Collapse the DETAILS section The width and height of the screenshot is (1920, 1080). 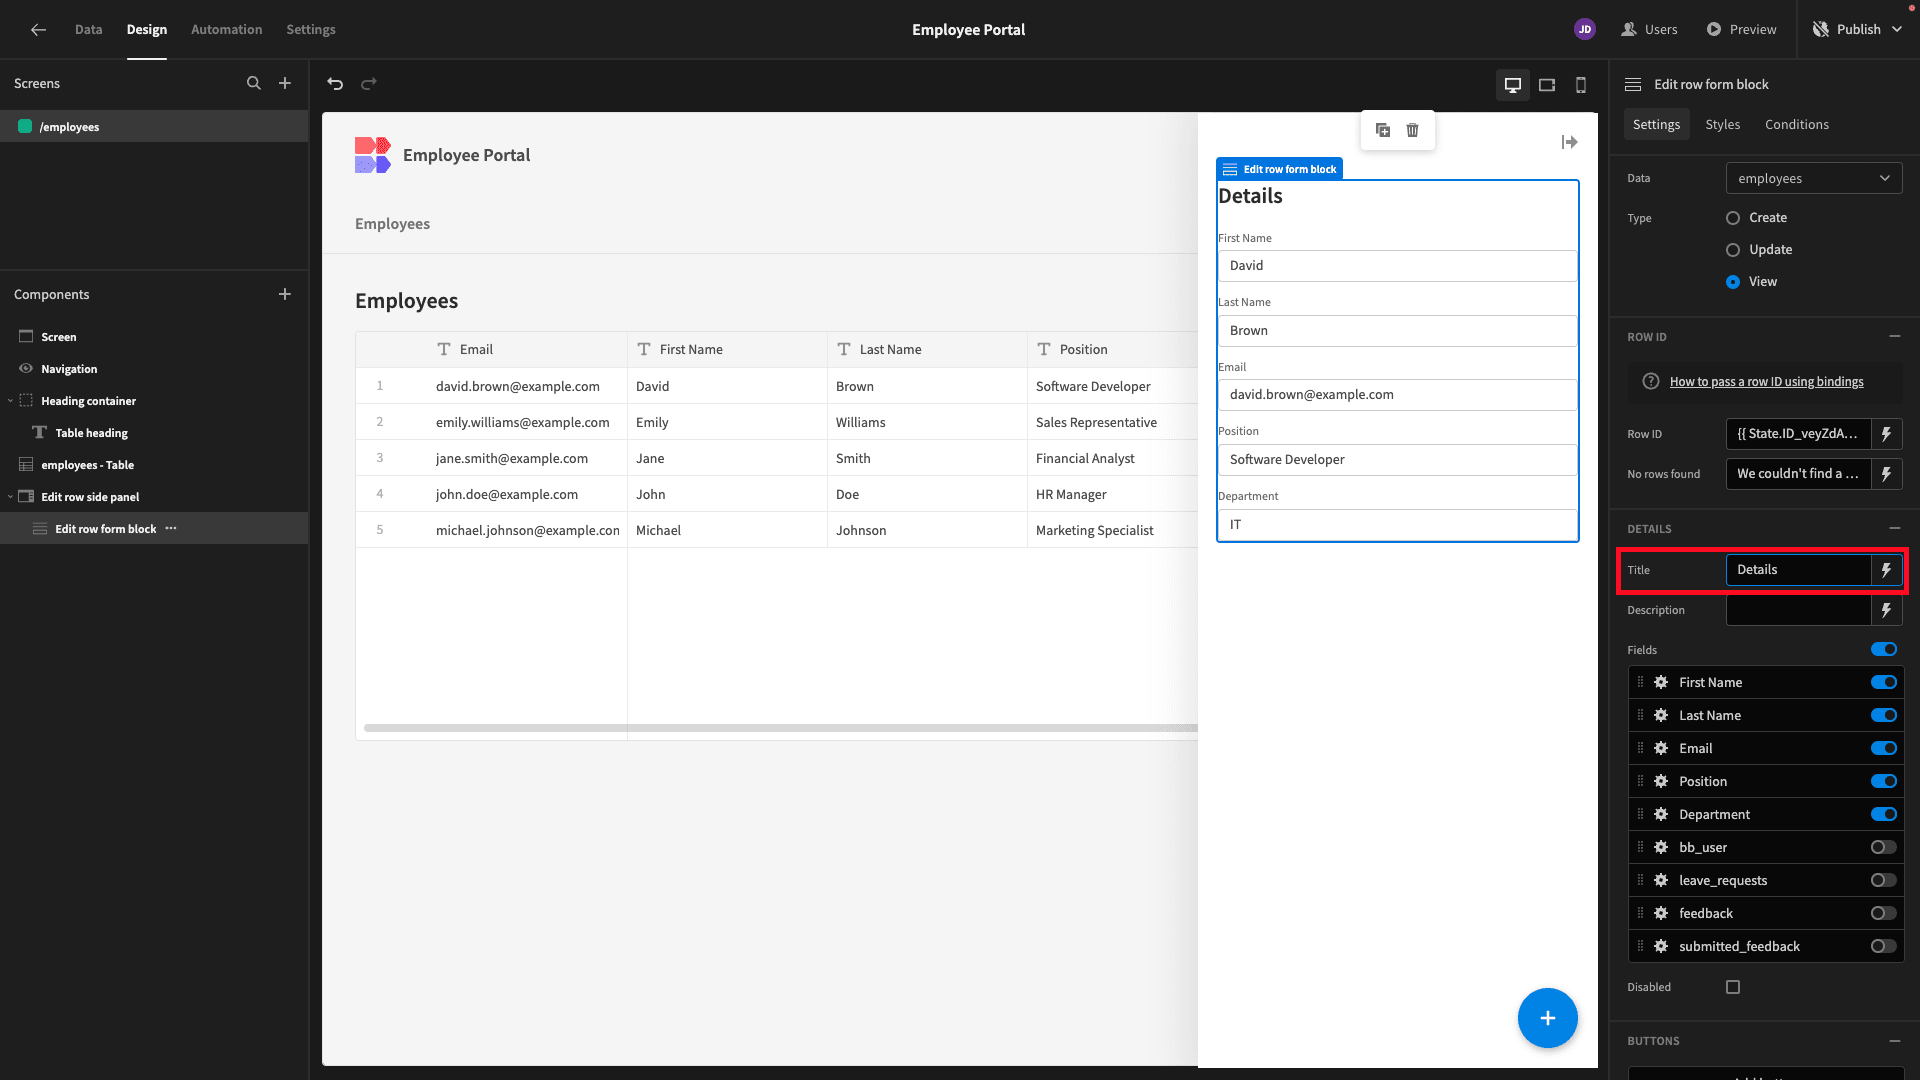1895,529
